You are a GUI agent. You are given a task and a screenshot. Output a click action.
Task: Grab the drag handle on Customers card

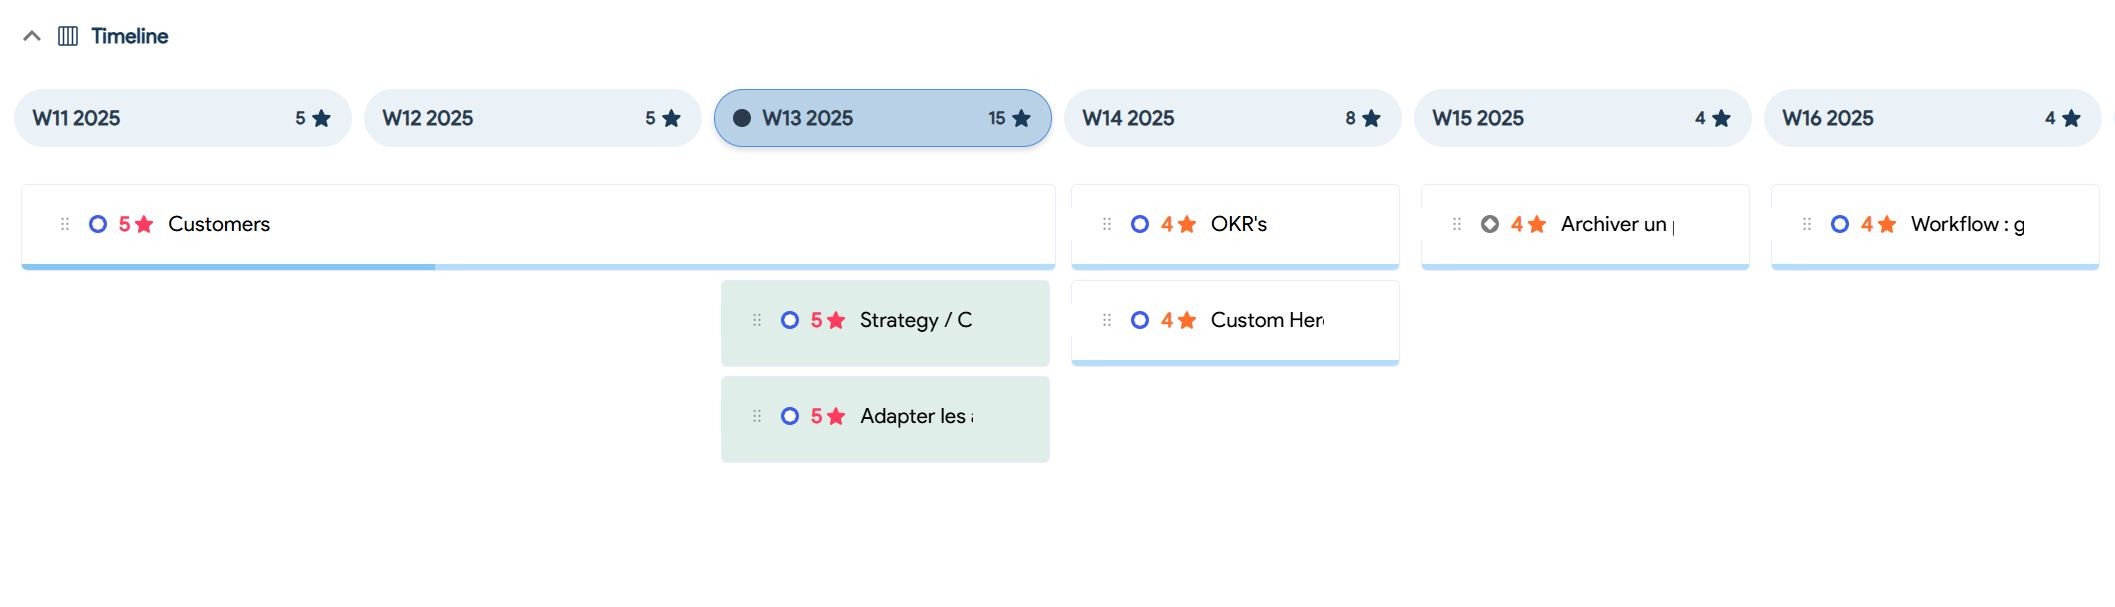[x=65, y=224]
